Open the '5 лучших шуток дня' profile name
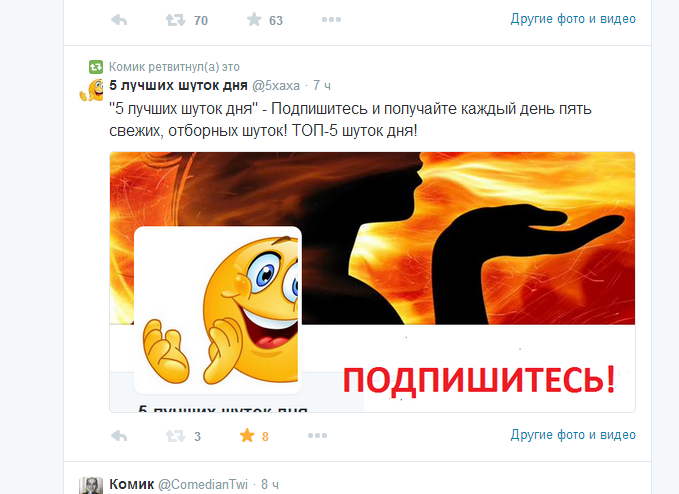 pyautogui.click(x=178, y=85)
